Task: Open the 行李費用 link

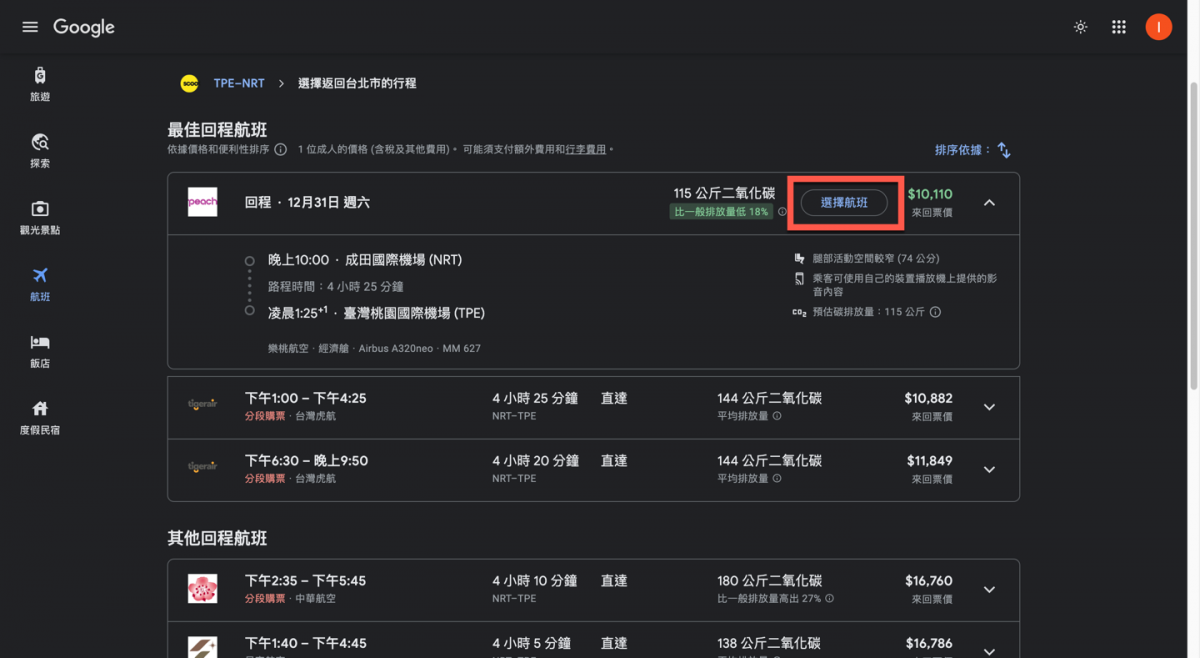Action: (586, 150)
